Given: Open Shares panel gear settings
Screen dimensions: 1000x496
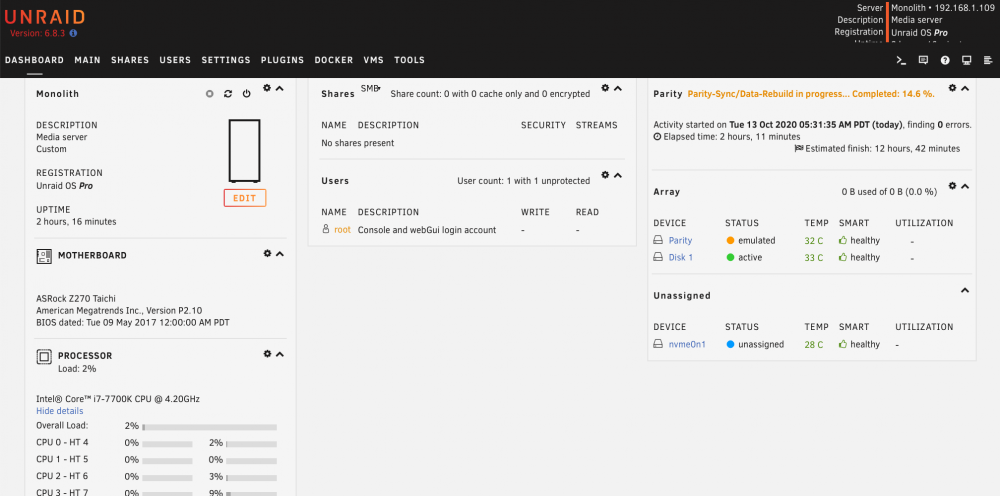Looking at the screenshot, I should (x=605, y=88).
